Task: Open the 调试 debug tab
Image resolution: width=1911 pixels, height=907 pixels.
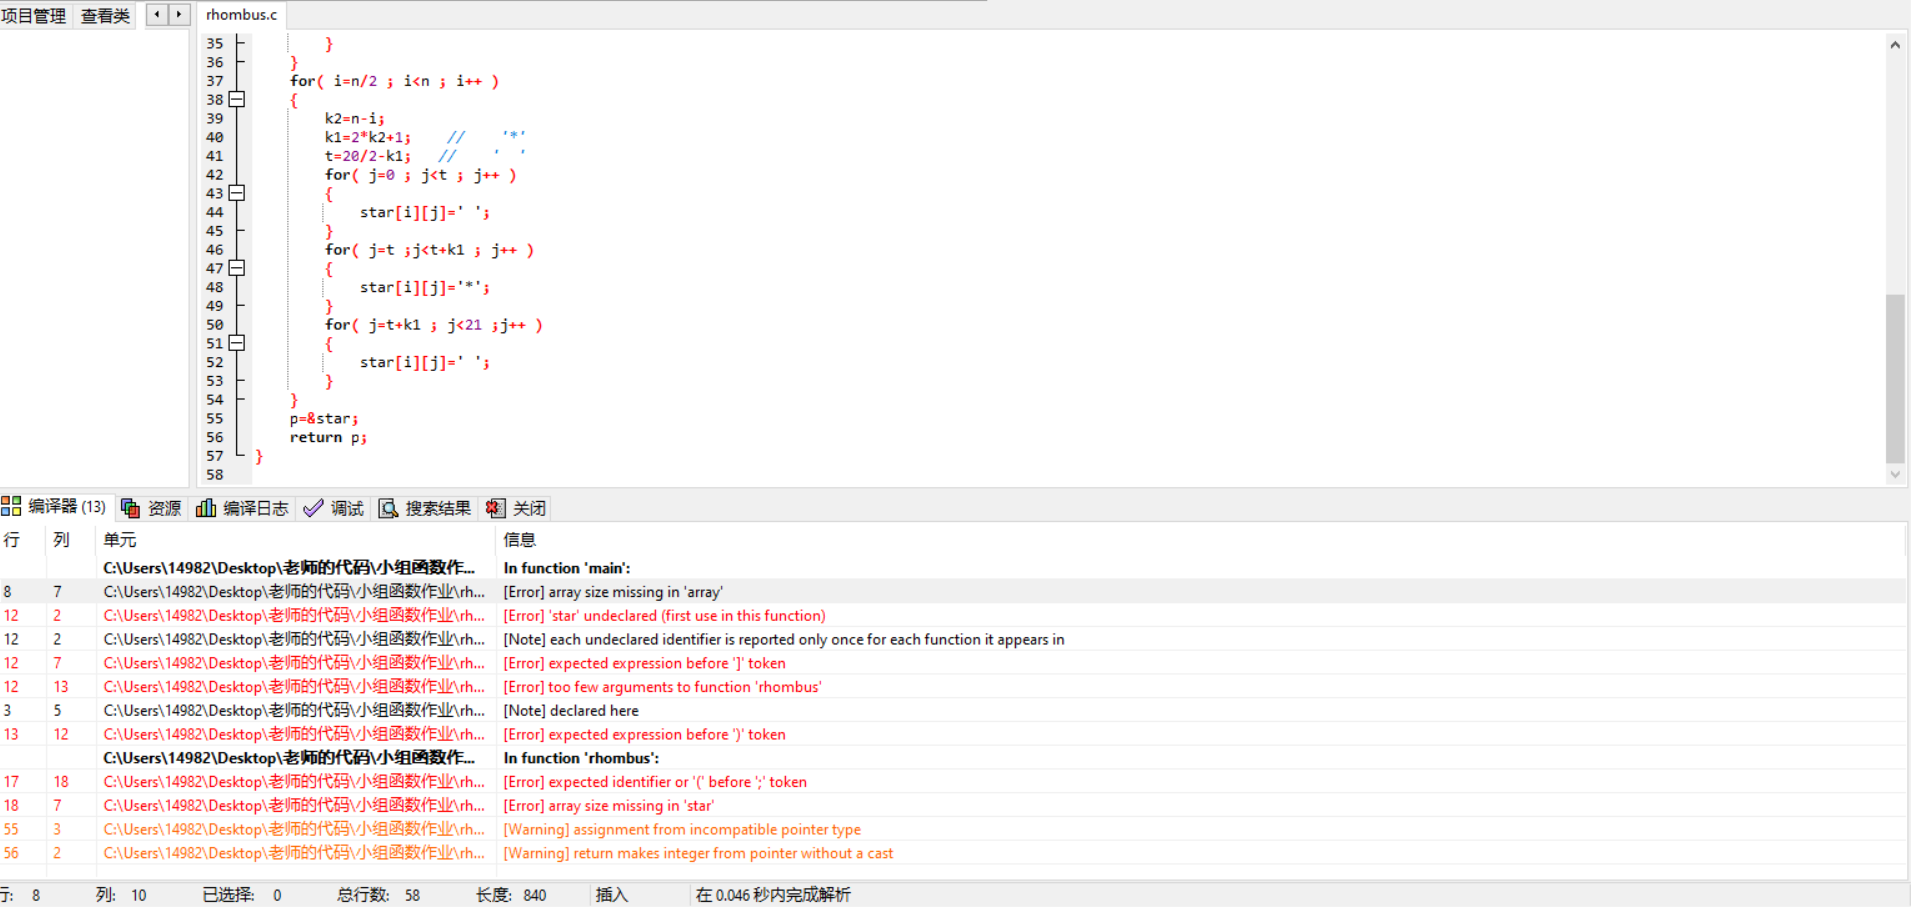Action: [x=335, y=508]
